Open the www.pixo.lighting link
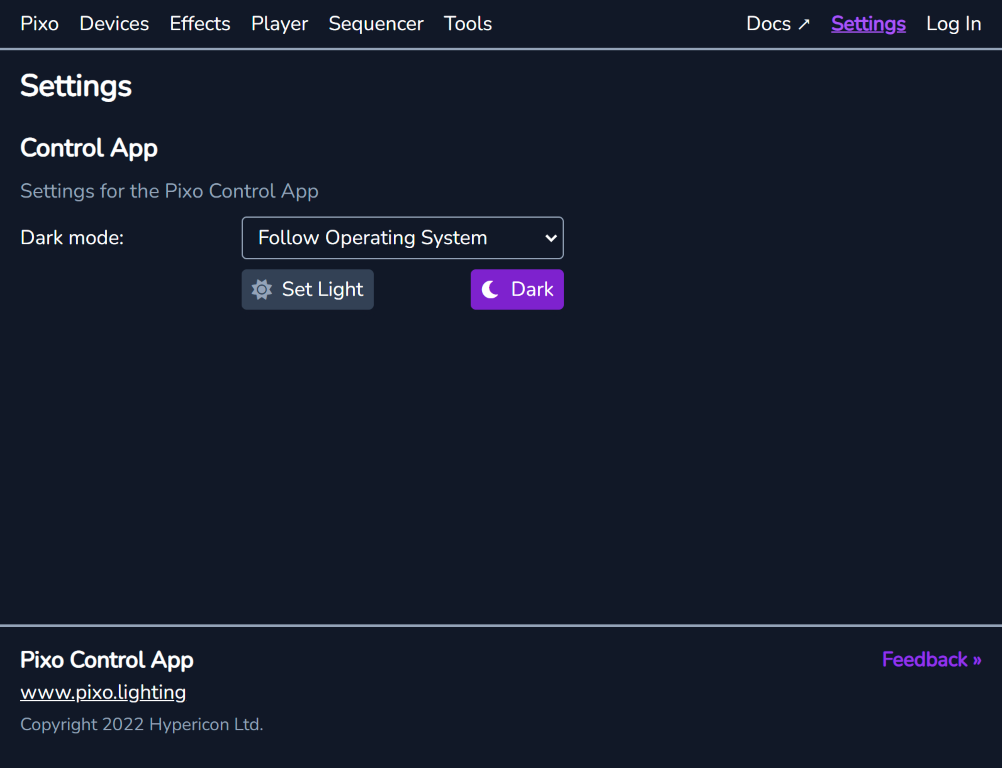The image size is (1002, 768). (x=103, y=692)
